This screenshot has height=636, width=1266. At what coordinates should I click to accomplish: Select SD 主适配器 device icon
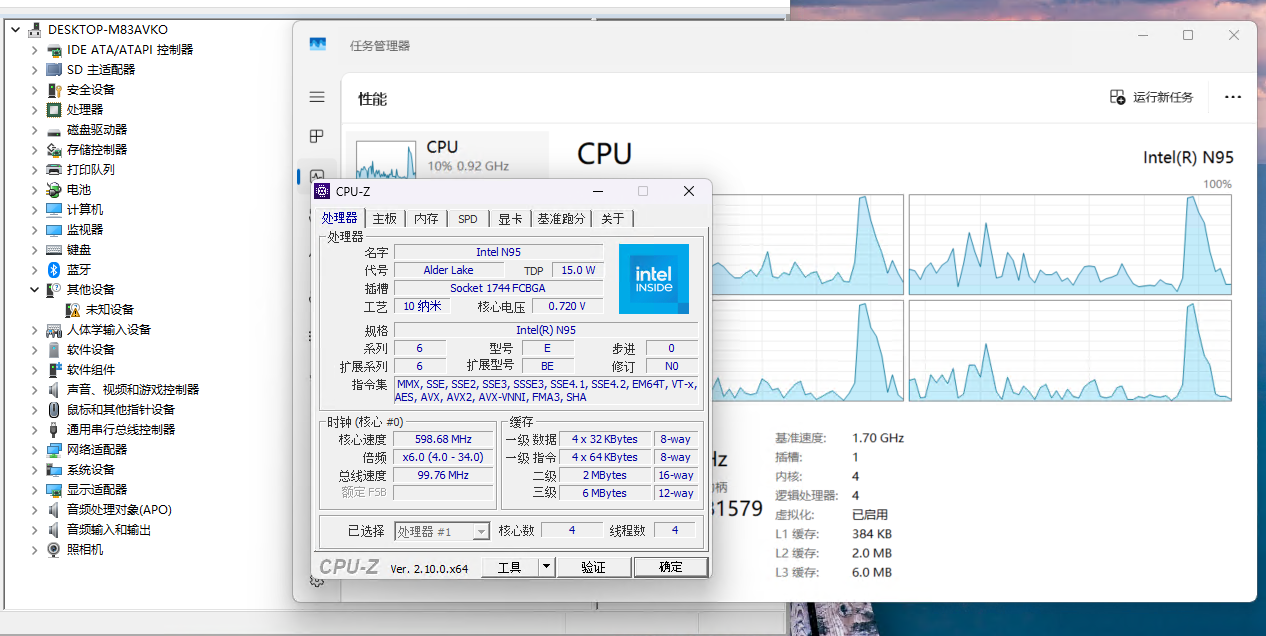54,69
